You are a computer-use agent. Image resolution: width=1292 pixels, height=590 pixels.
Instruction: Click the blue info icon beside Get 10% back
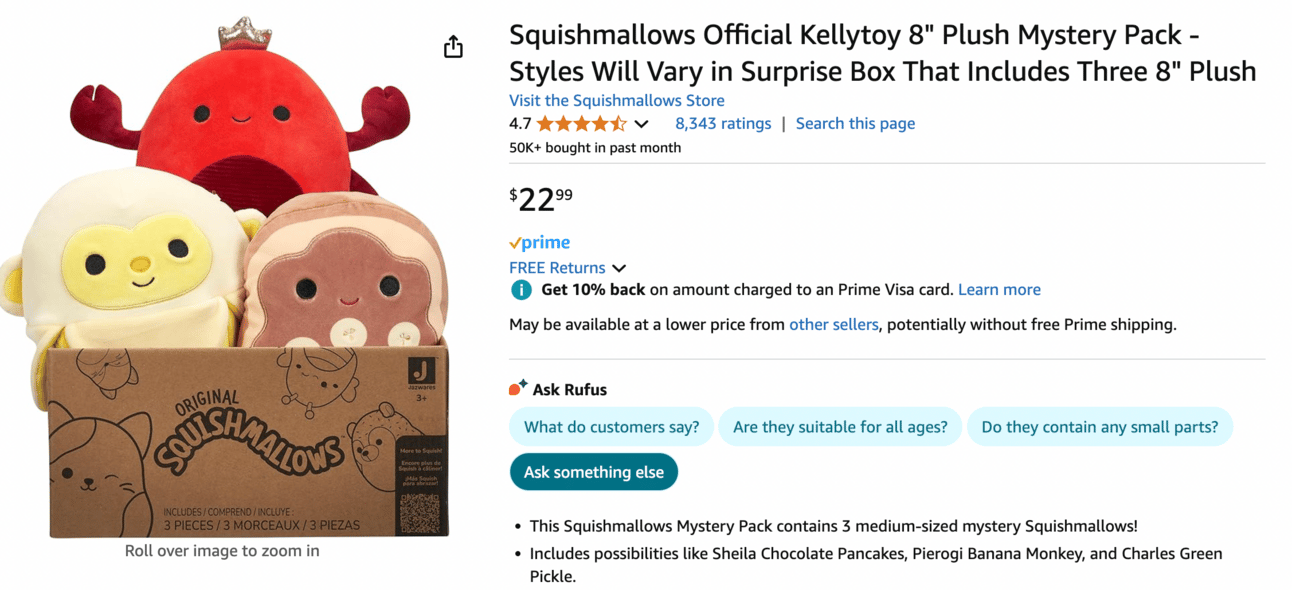tap(521, 290)
